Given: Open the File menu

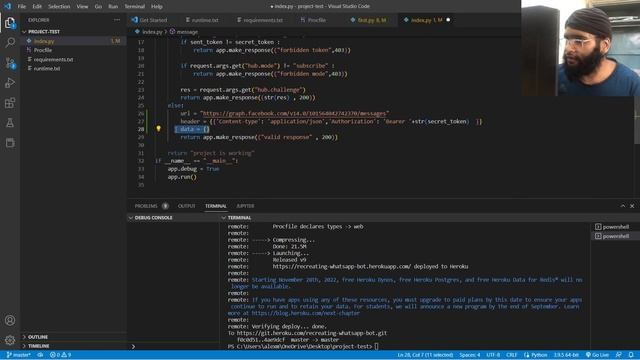Looking at the screenshot, I should pos(22,6).
